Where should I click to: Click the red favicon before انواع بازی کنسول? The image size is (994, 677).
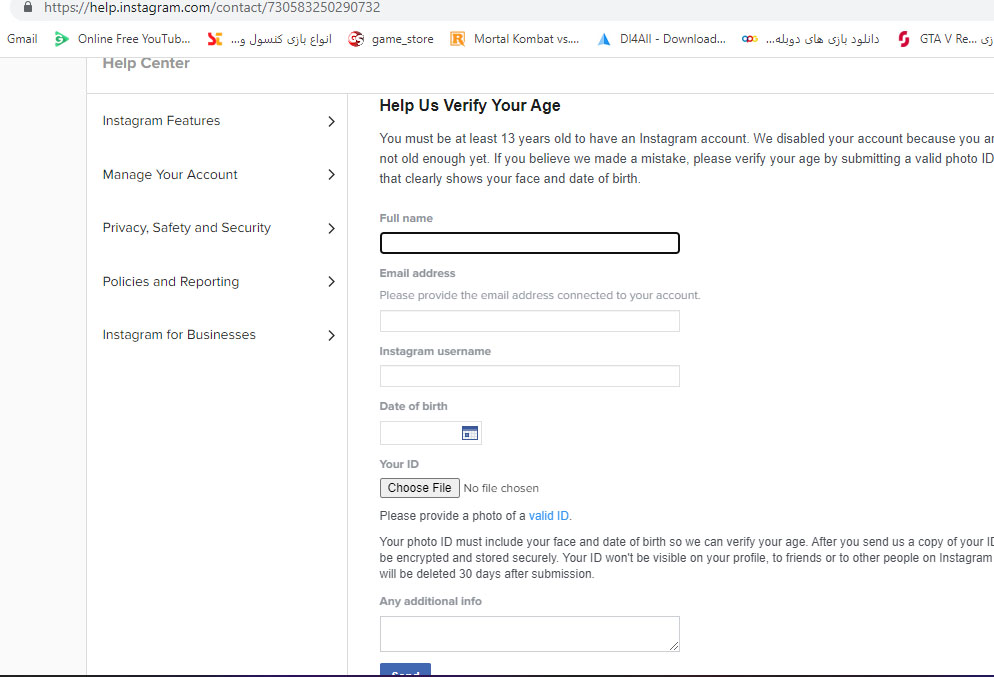click(215, 39)
